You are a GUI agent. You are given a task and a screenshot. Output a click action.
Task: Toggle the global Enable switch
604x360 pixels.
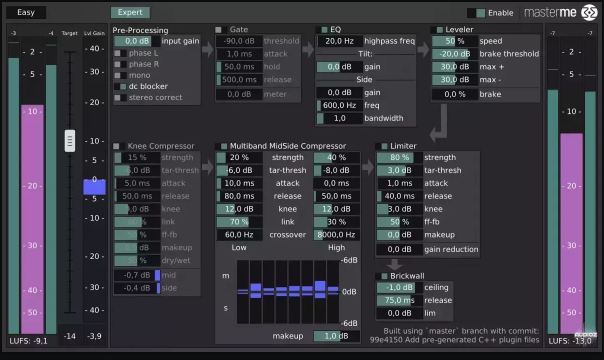coord(476,13)
